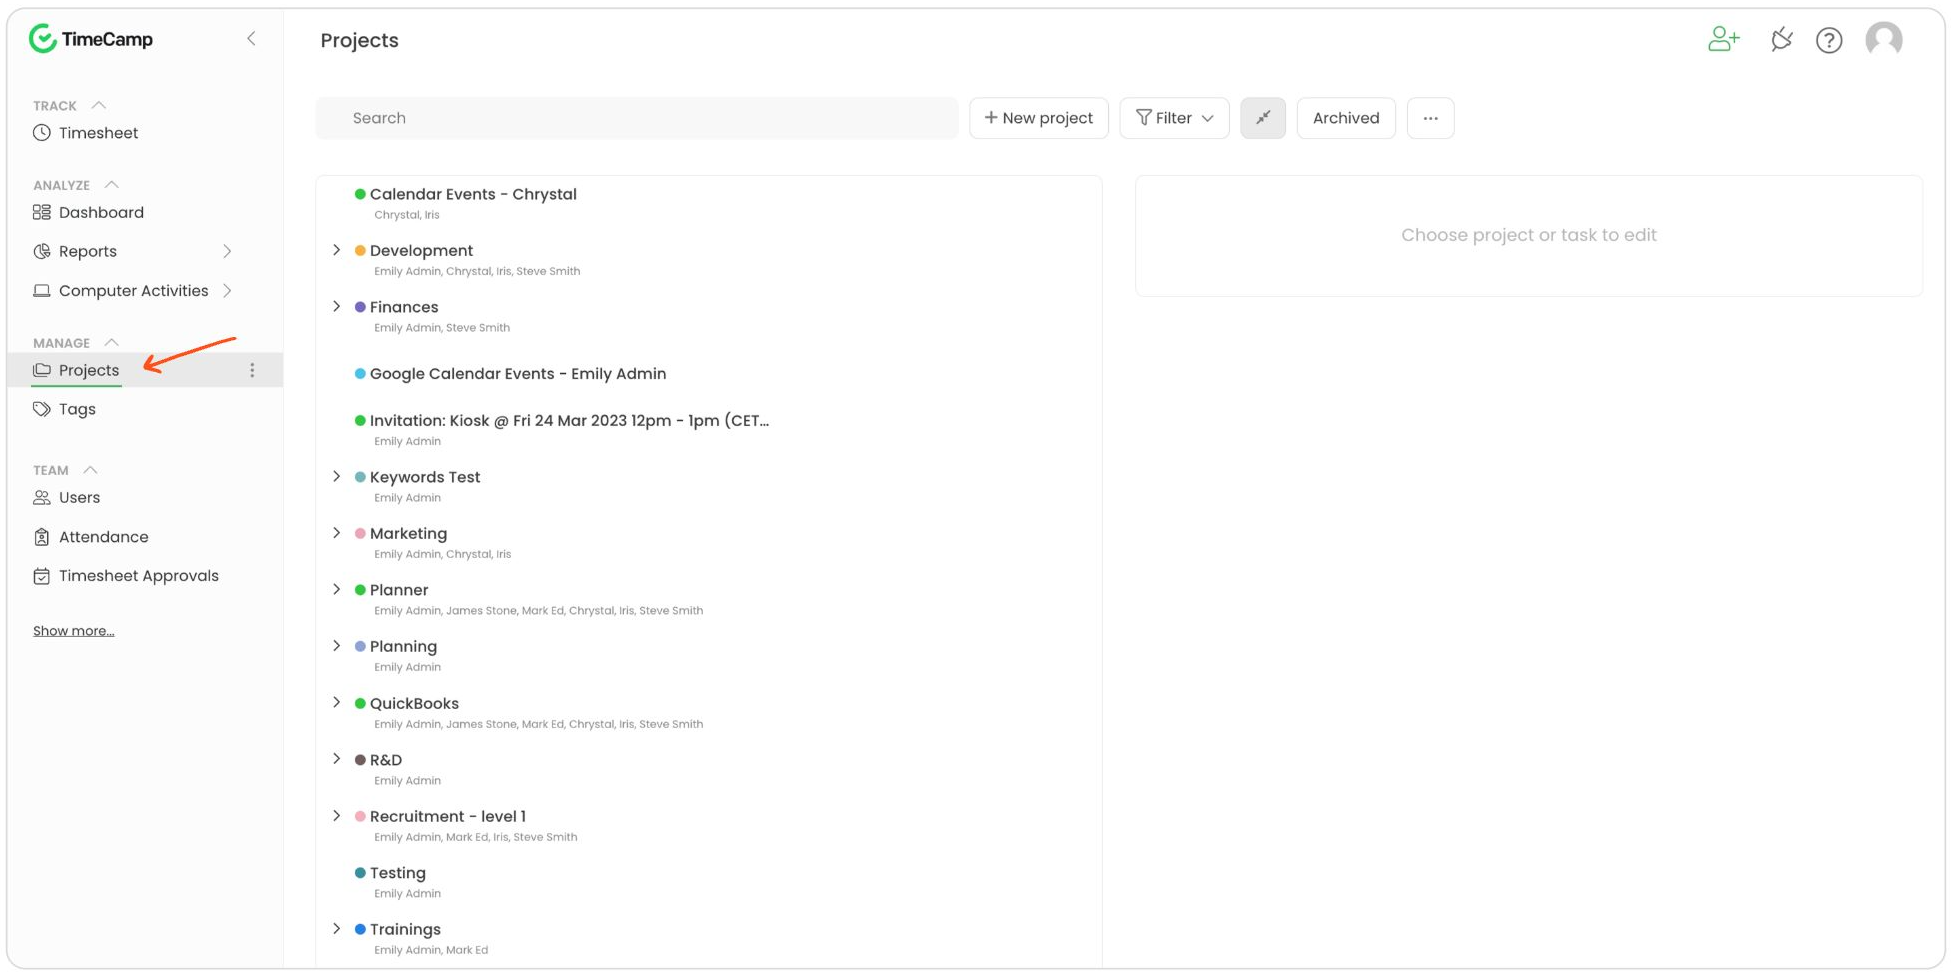Screen dimensions: 1952x976
Task: Expand the Development project
Action: point(337,250)
